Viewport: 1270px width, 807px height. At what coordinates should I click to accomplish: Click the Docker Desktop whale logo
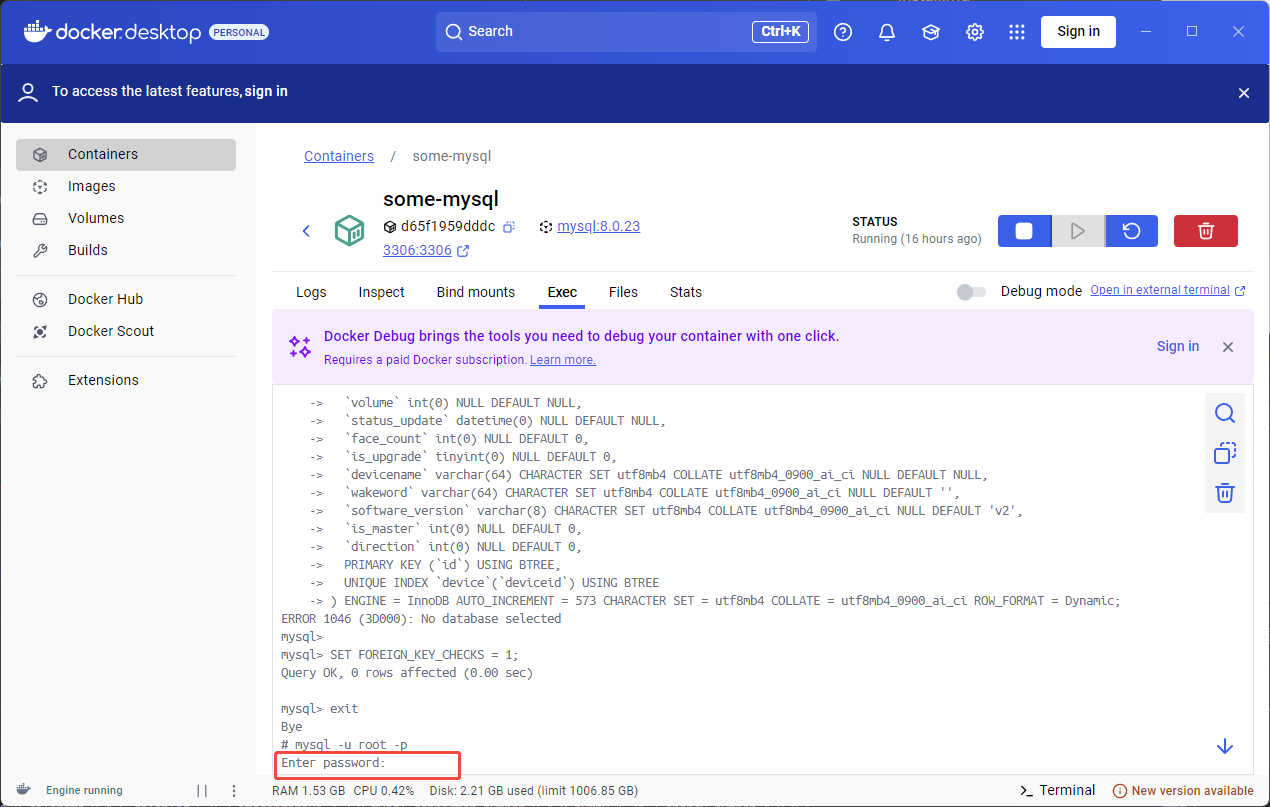click(36, 31)
